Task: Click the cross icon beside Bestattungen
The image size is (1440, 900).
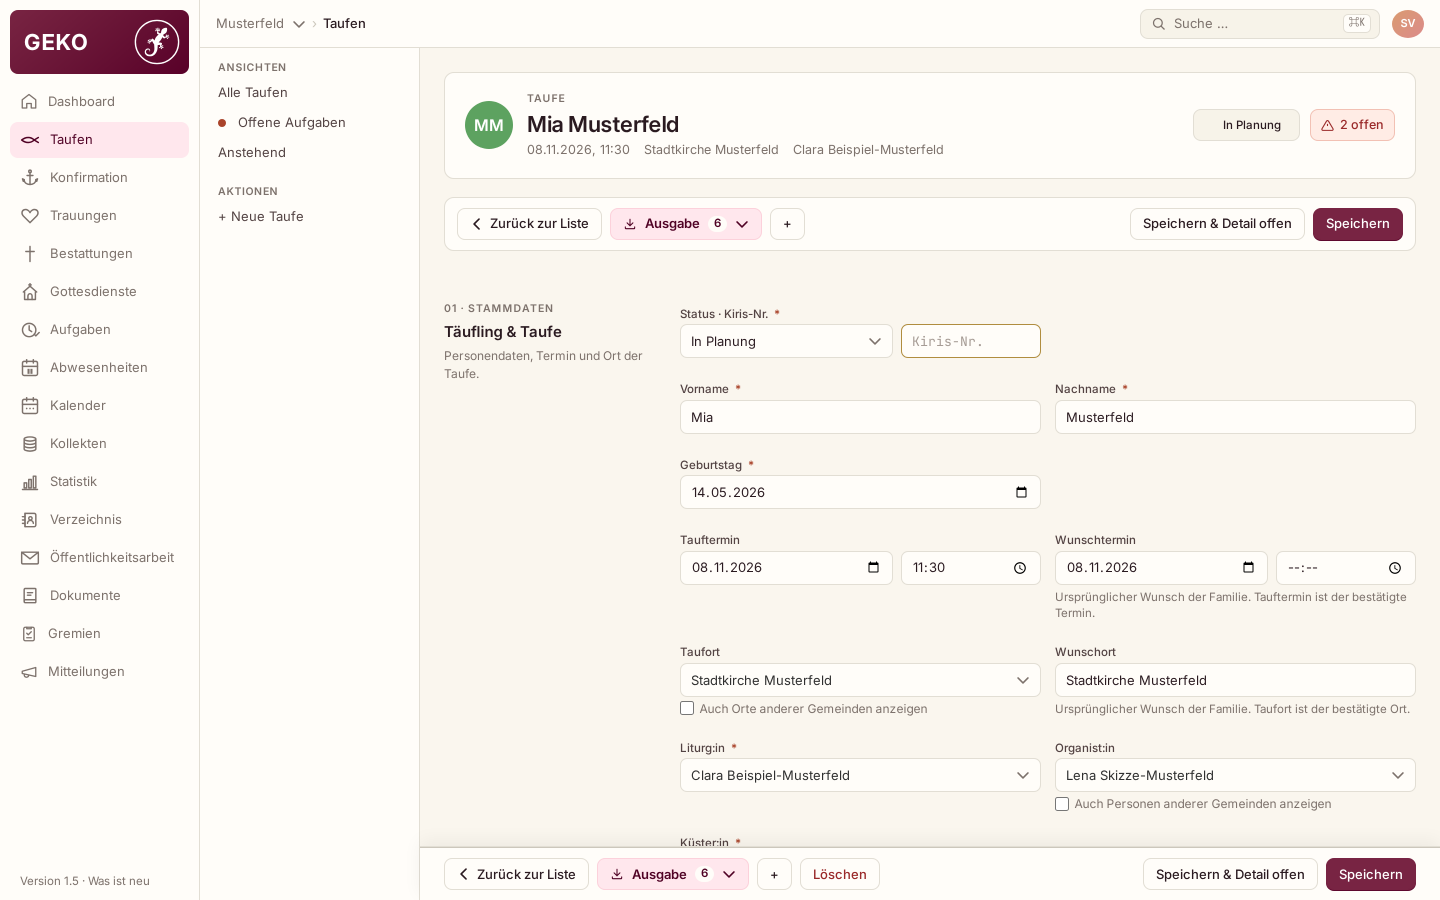Action: 30,253
